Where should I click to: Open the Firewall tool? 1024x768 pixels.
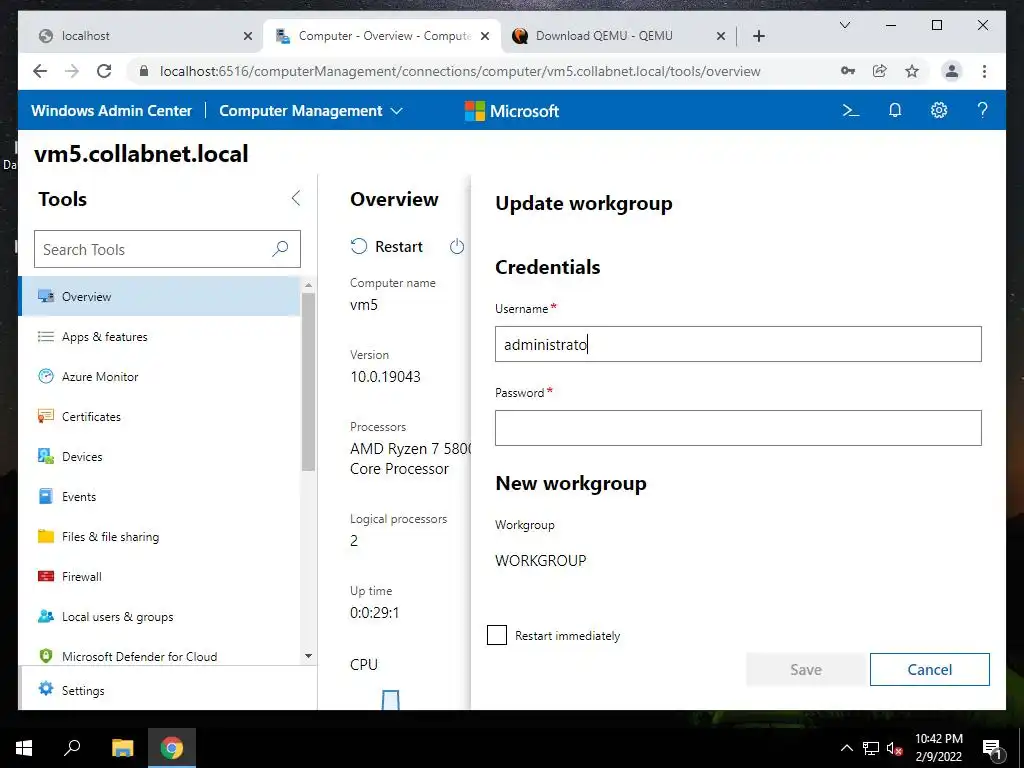[x=160, y=576]
